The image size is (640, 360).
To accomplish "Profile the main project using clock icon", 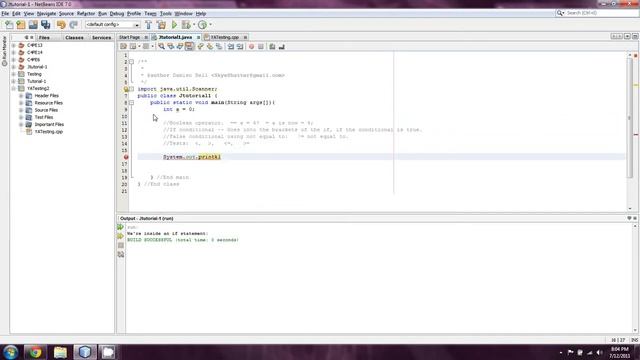I will click(x=202, y=25).
